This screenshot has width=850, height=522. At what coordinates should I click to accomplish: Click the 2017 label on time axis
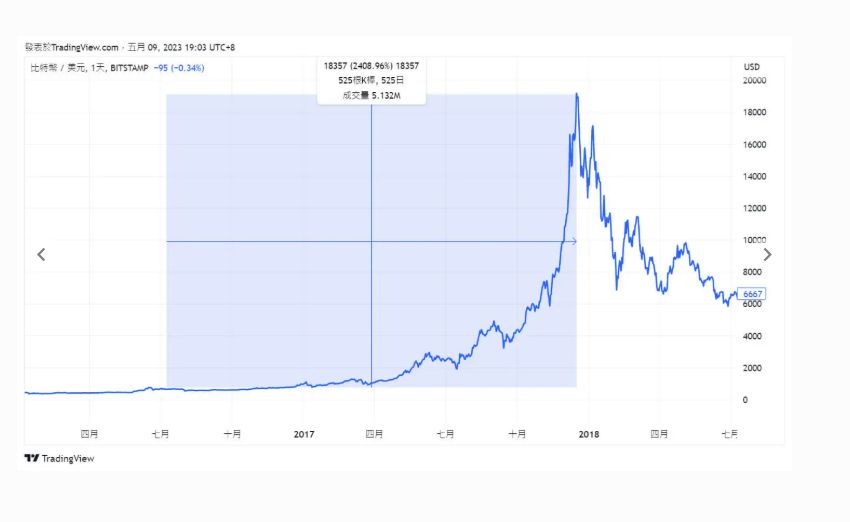click(304, 434)
